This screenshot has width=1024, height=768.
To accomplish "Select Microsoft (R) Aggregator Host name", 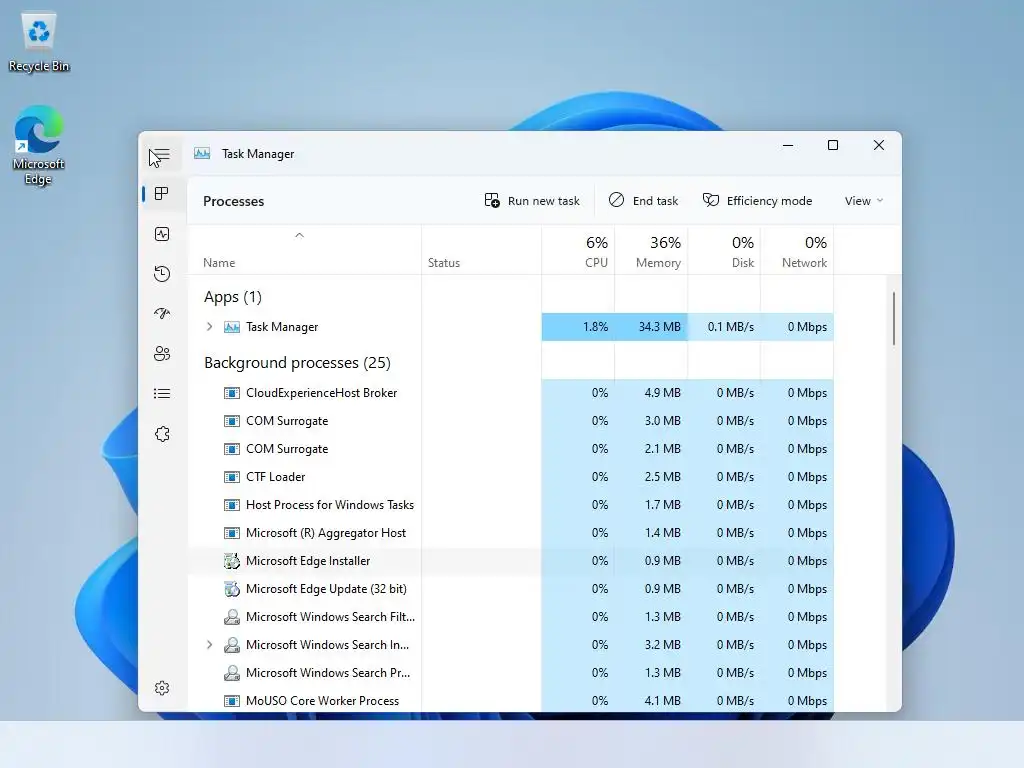I will tap(326, 533).
